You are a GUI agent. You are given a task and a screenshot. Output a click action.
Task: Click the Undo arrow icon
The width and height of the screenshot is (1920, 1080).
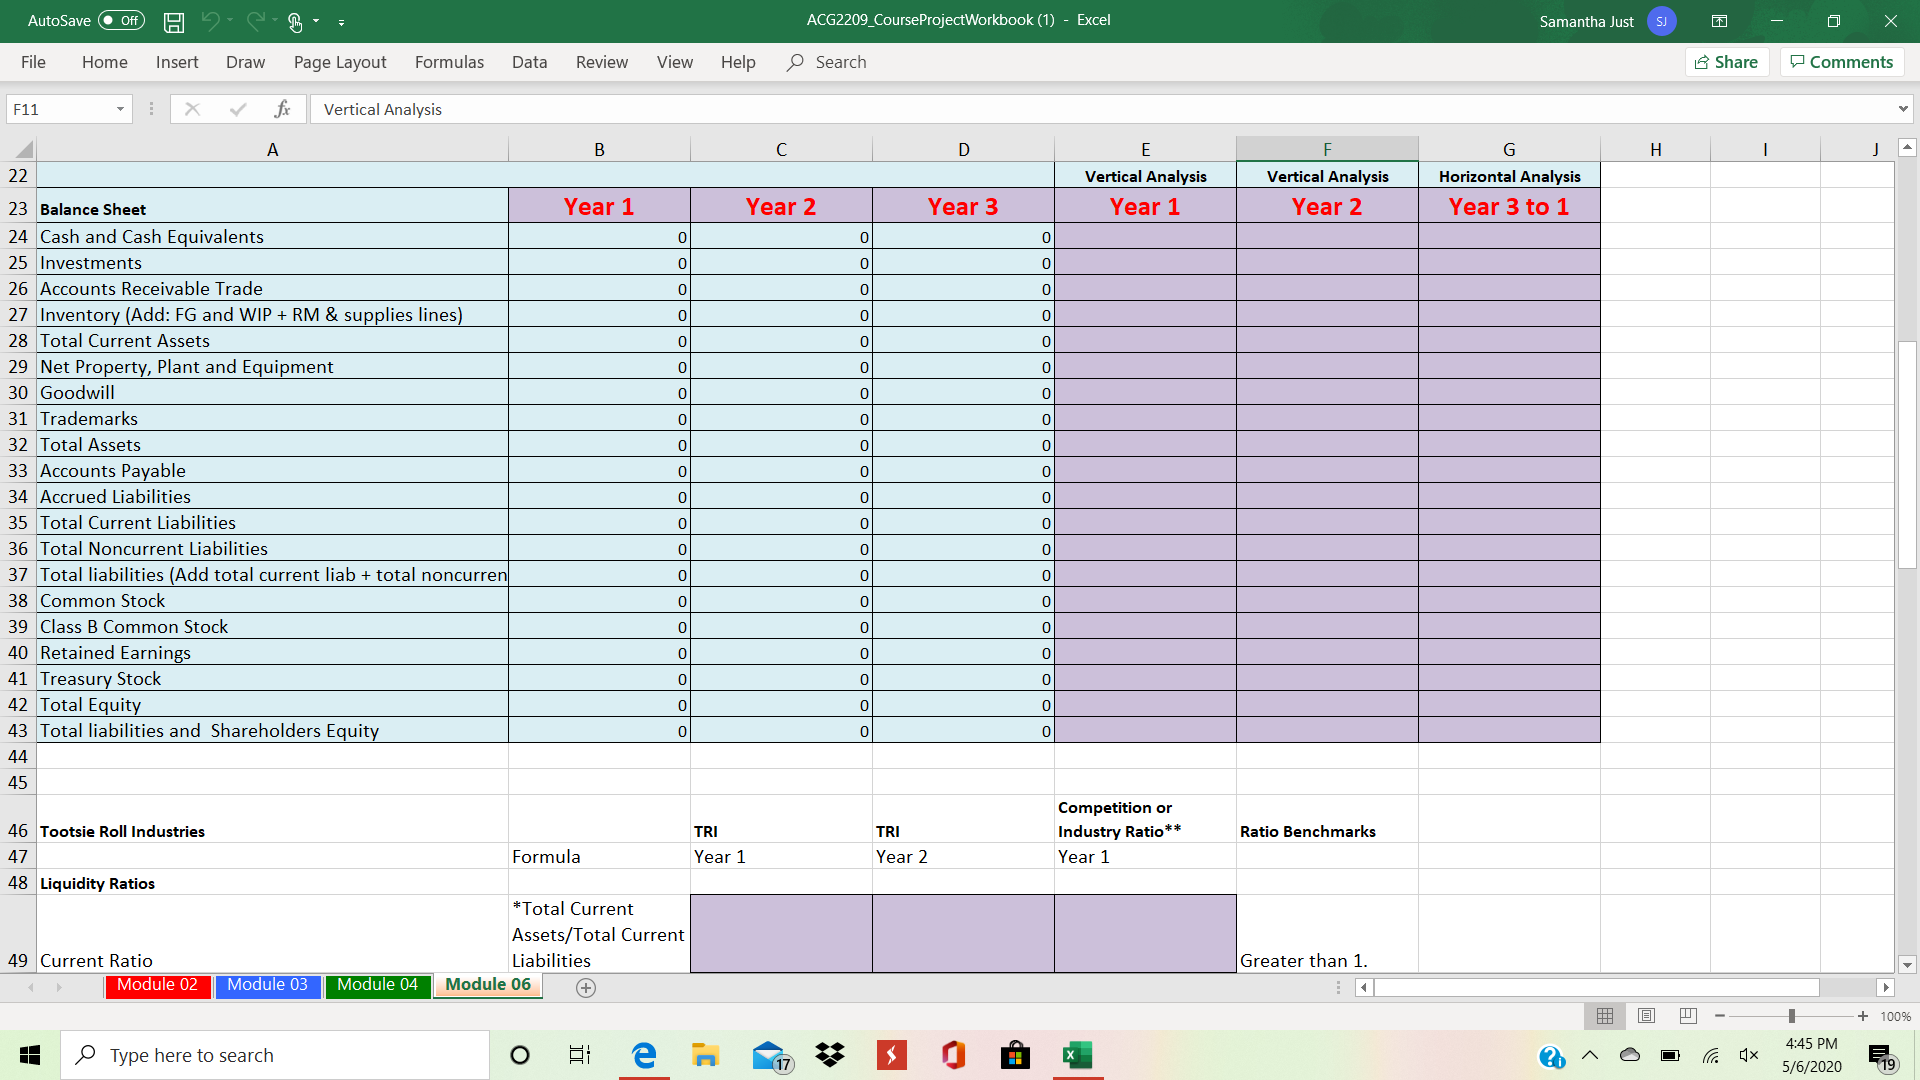(210, 20)
